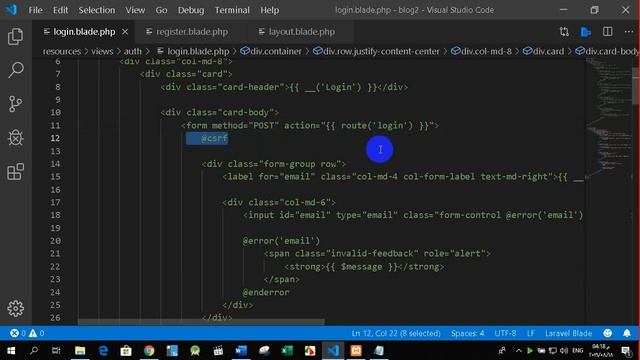Open the Terminal menu
640x360 pixels.
point(232,10)
